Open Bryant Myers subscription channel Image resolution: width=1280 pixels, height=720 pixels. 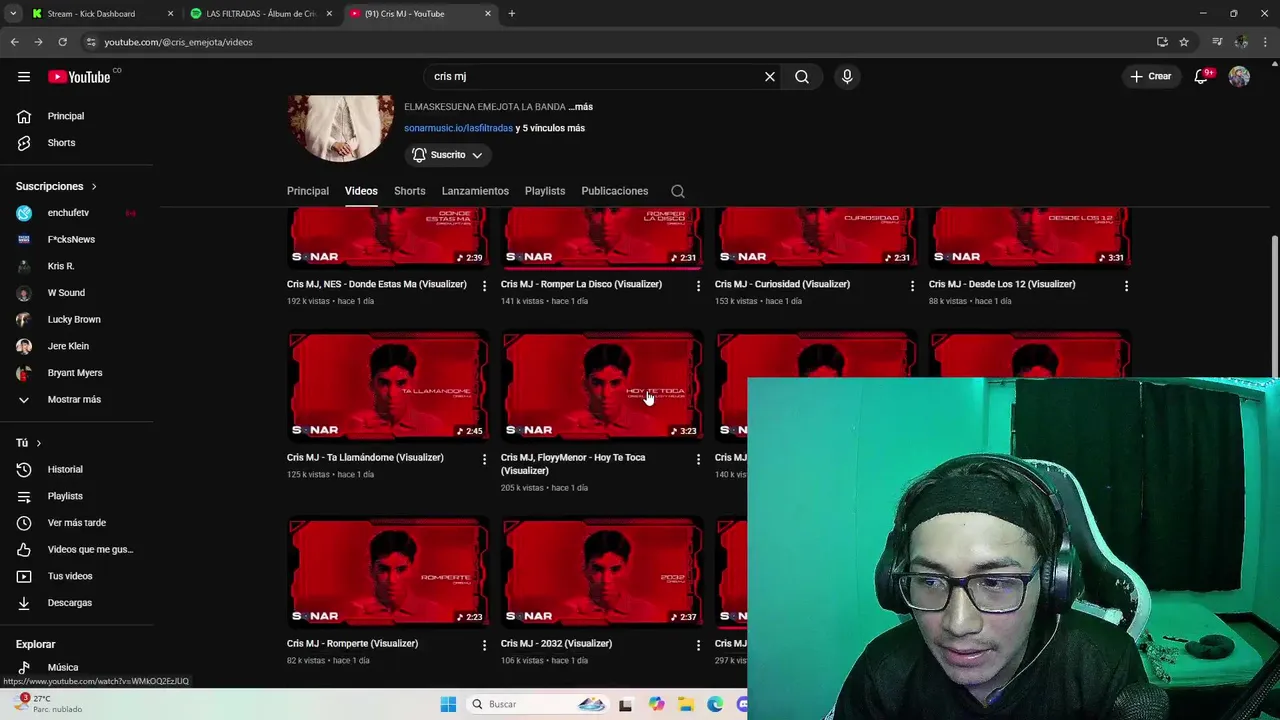coord(76,373)
